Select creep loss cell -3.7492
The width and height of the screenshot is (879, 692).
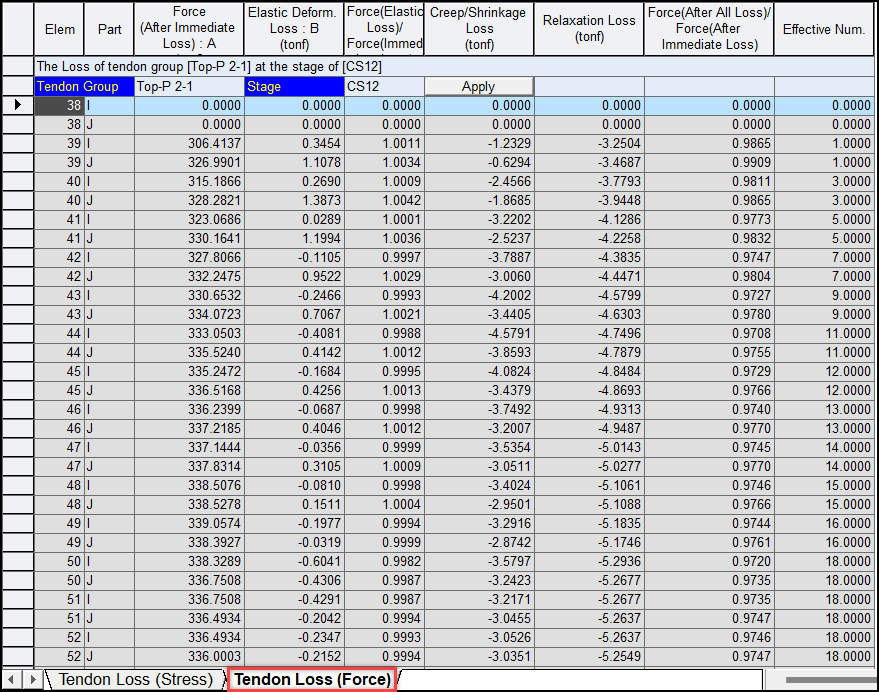(479, 409)
